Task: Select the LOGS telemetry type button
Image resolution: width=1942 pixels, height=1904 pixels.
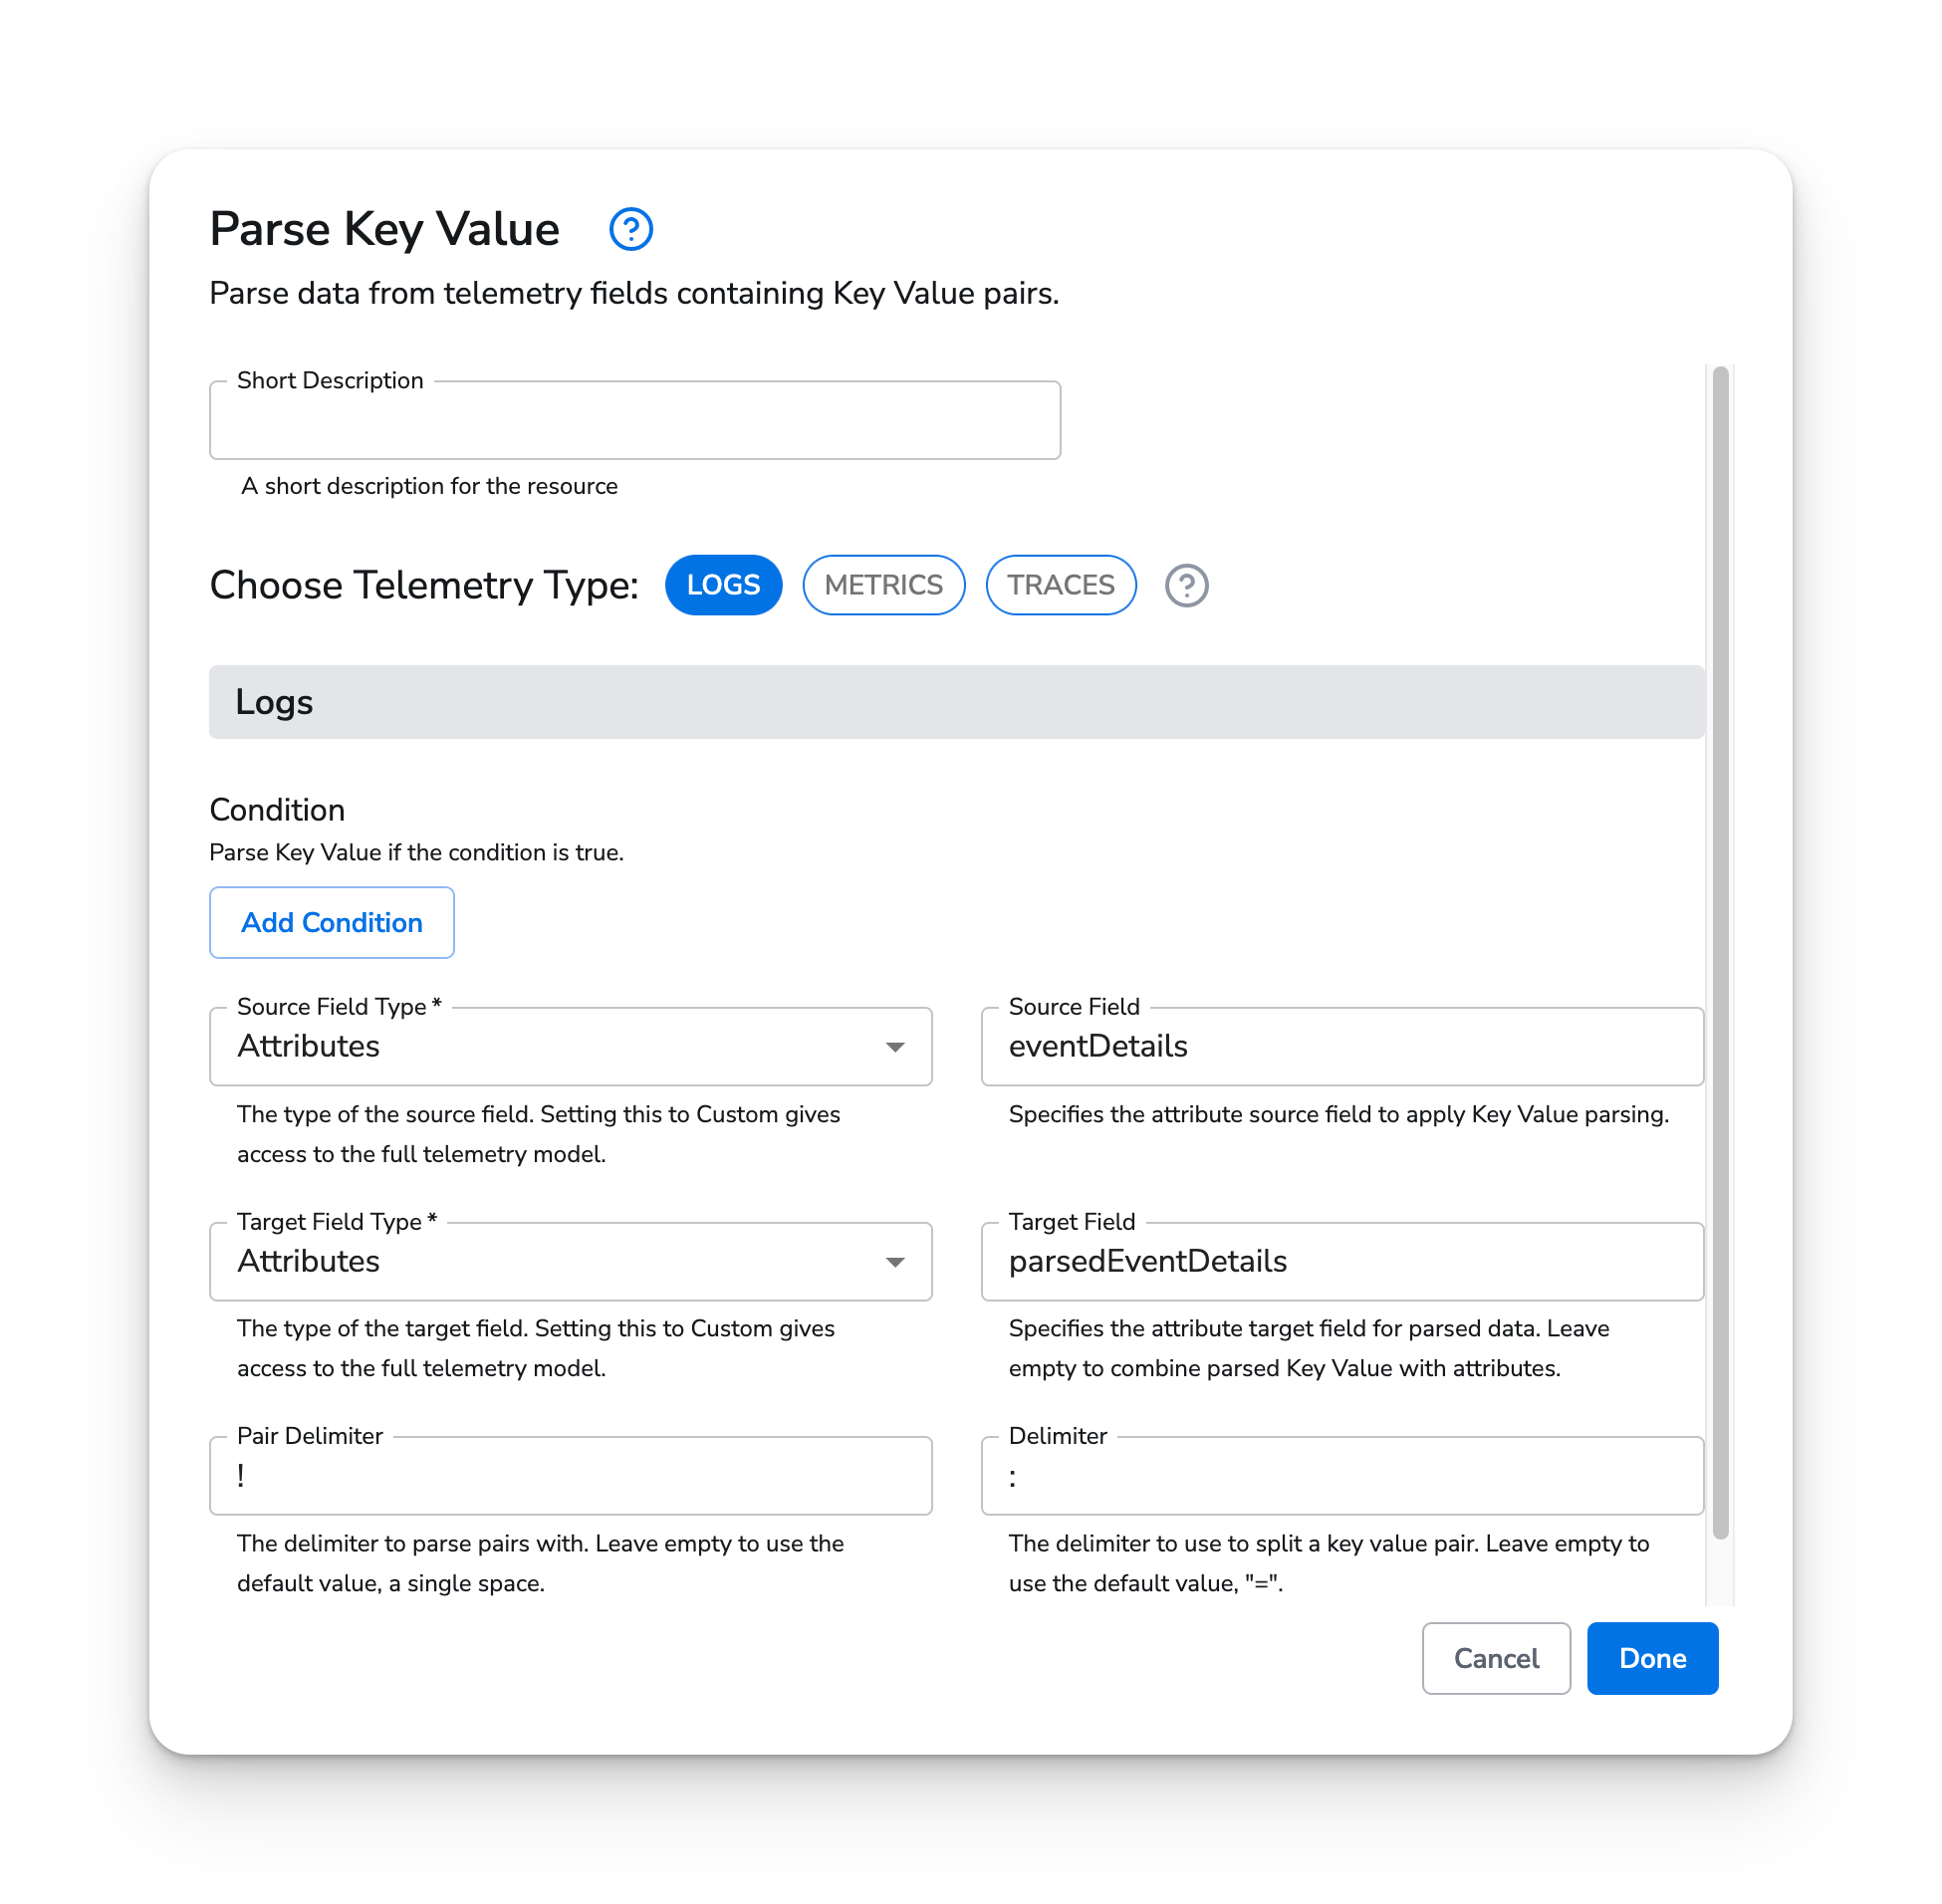Action: tap(723, 585)
